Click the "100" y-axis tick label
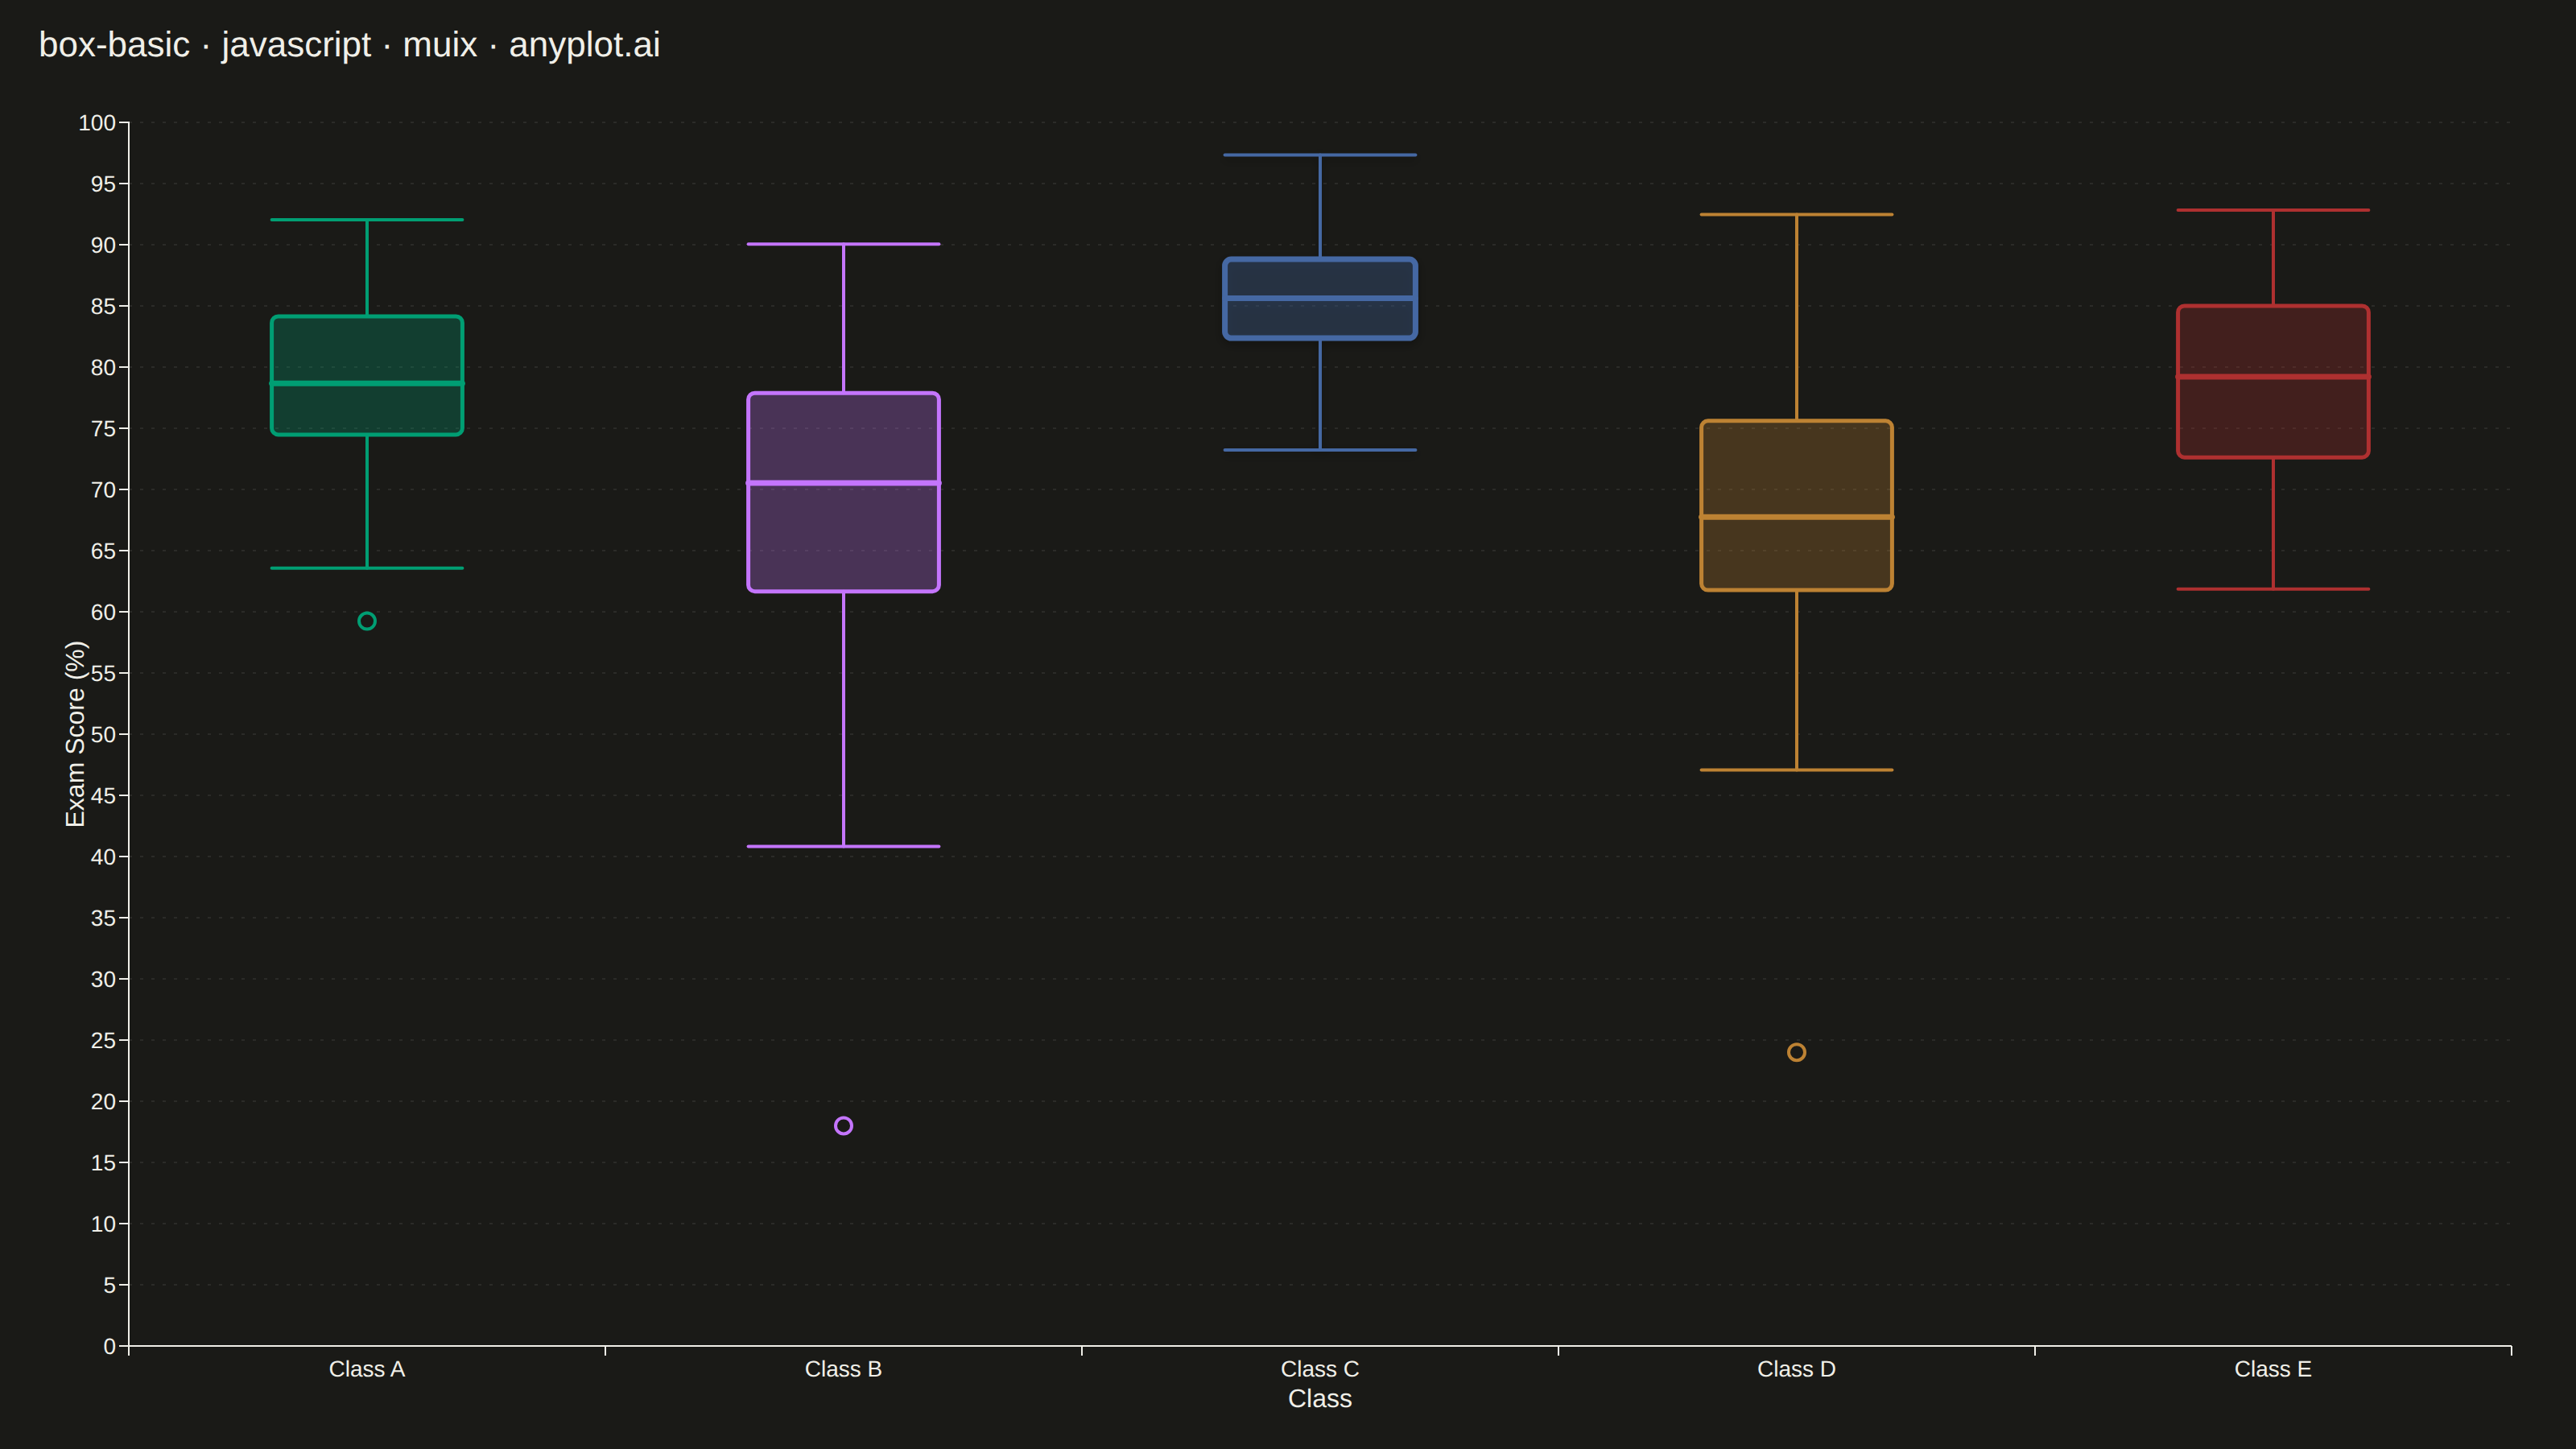This screenshot has width=2576, height=1449. pyautogui.click(x=97, y=123)
